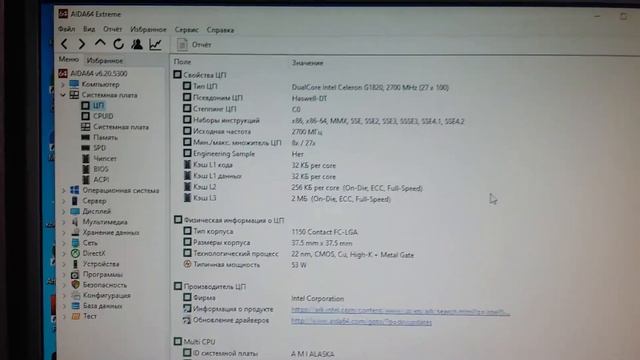Image resolution: width=640 pixels, height=360 pixels.
Task: Expand the Хранение данных tree node
Action: click(63, 233)
